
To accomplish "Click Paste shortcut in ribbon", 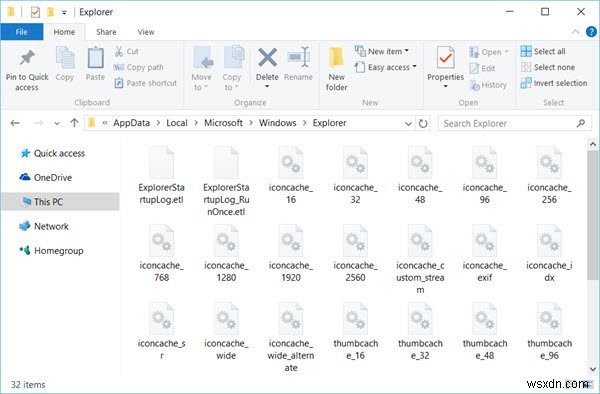I will click(145, 83).
